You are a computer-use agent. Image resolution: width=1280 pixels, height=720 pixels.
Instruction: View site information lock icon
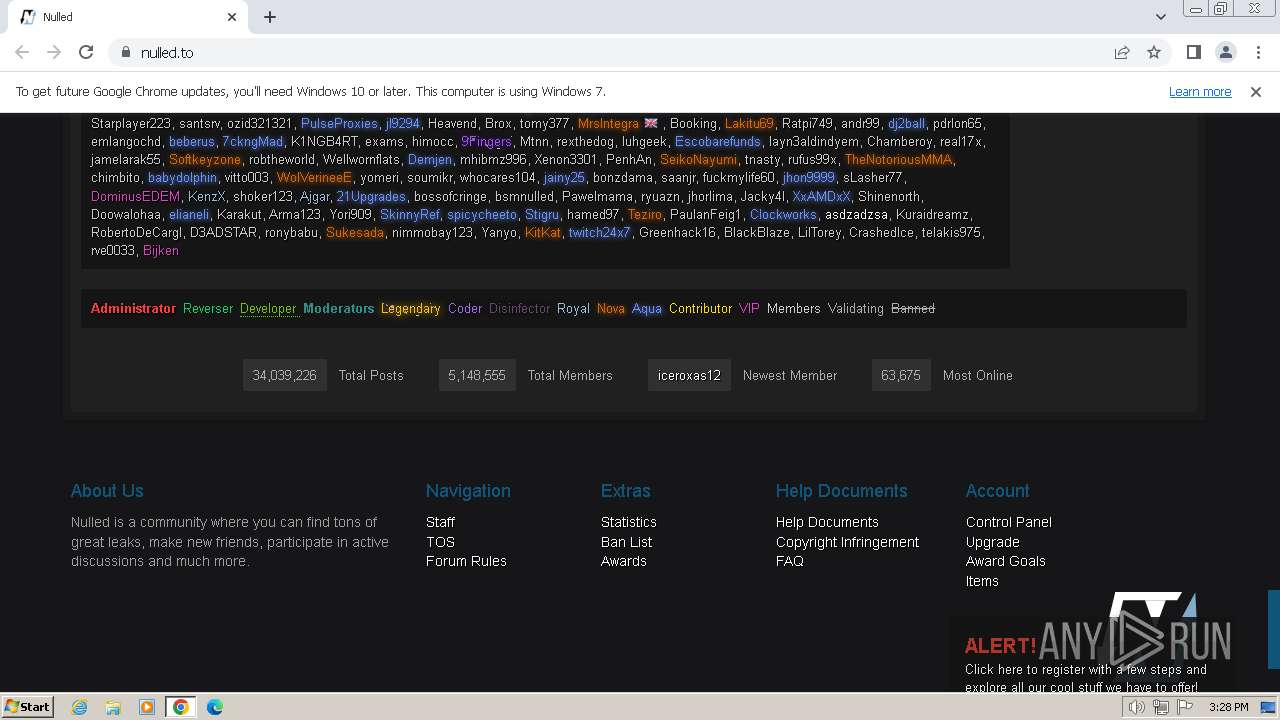pos(126,52)
